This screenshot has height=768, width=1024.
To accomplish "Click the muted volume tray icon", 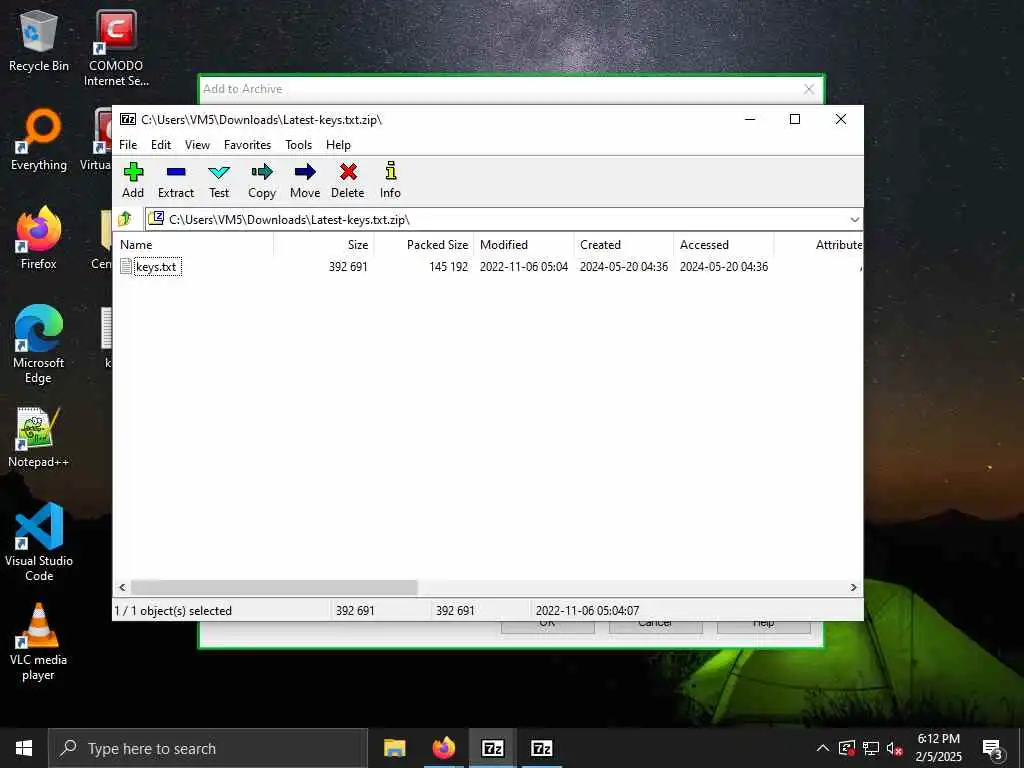I will point(895,748).
